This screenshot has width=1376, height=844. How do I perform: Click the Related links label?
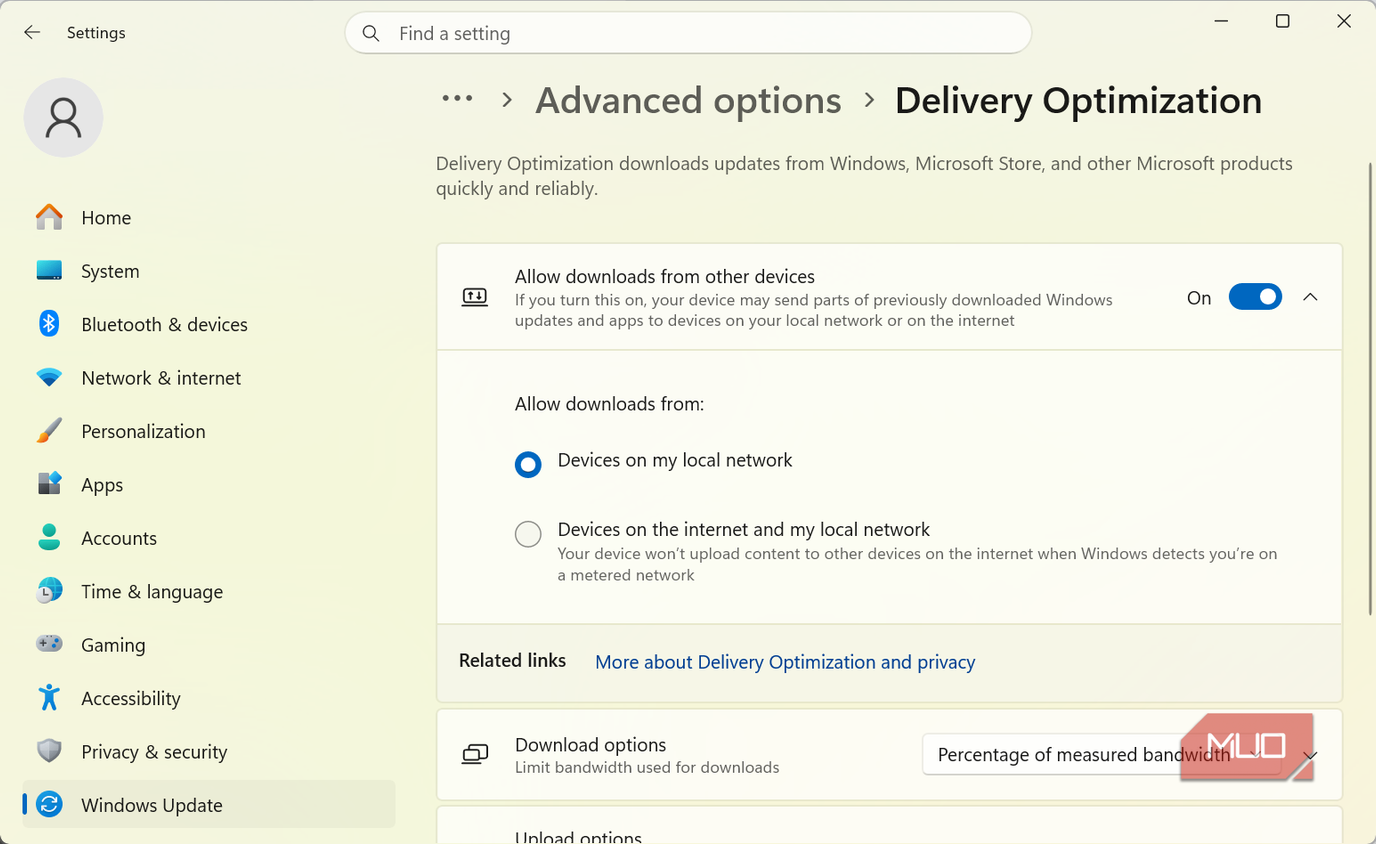[x=512, y=660]
